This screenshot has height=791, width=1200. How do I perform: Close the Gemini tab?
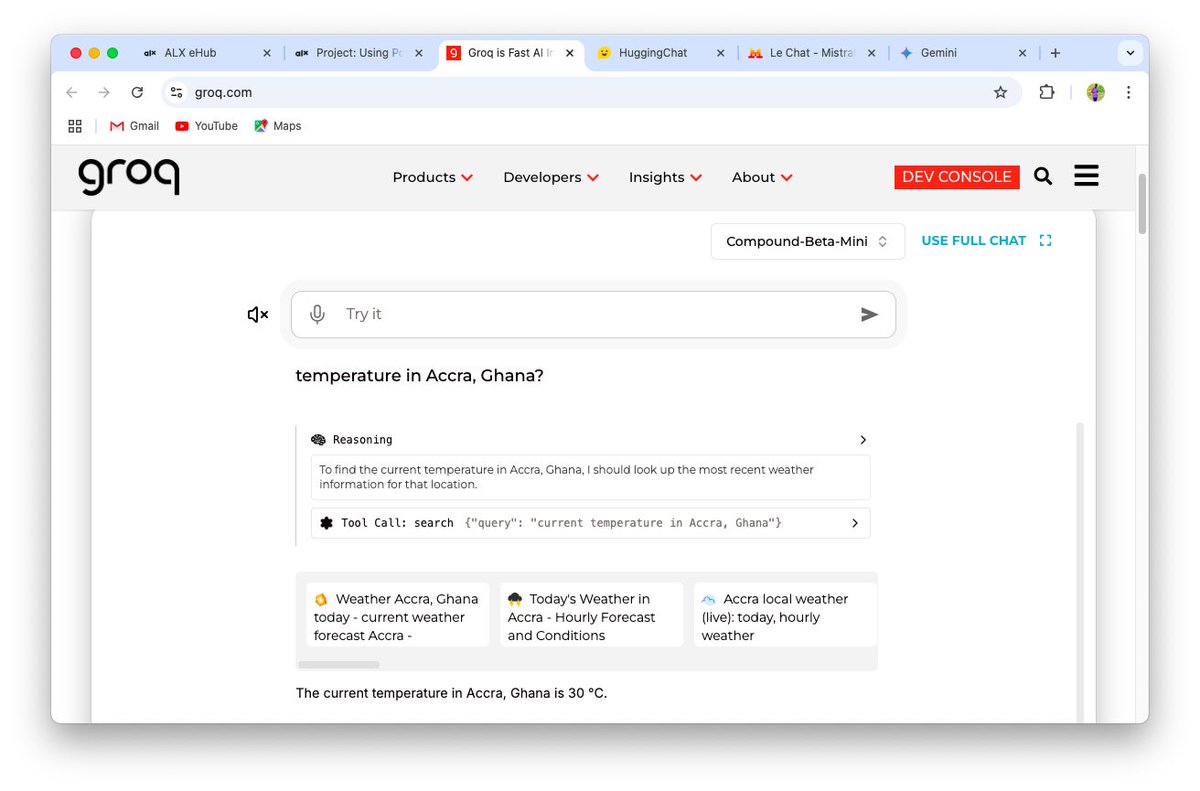click(x=1022, y=53)
